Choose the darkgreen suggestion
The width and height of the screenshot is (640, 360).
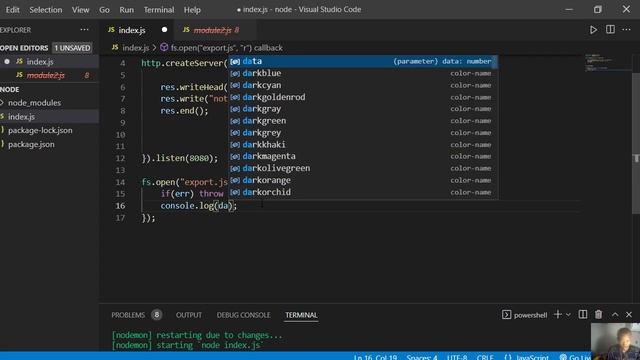pyautogui.click(x=363, y=121)
